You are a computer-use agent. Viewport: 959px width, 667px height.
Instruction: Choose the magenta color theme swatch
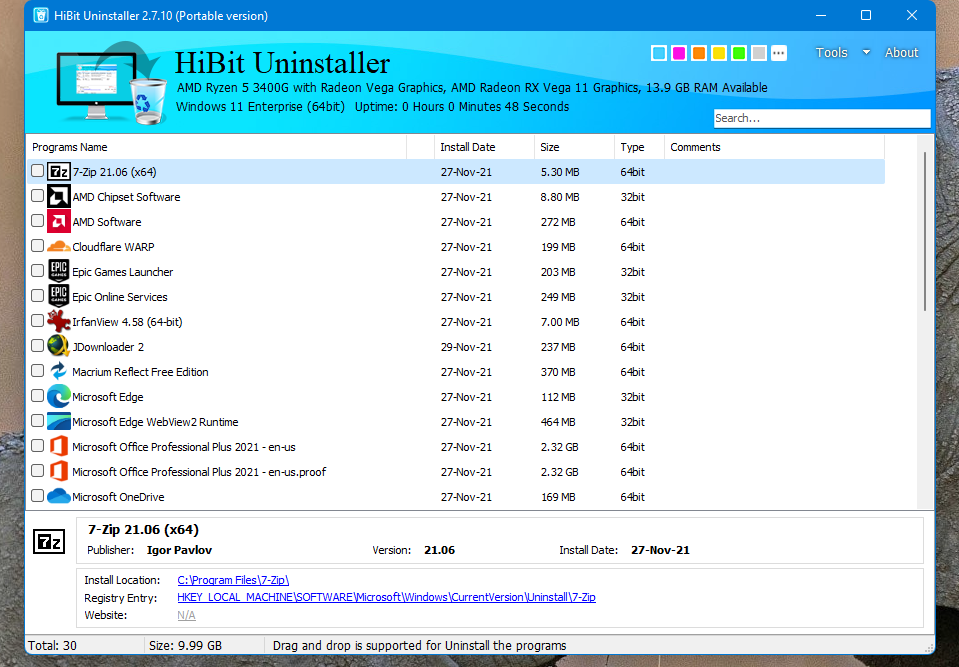coord(679,53)
